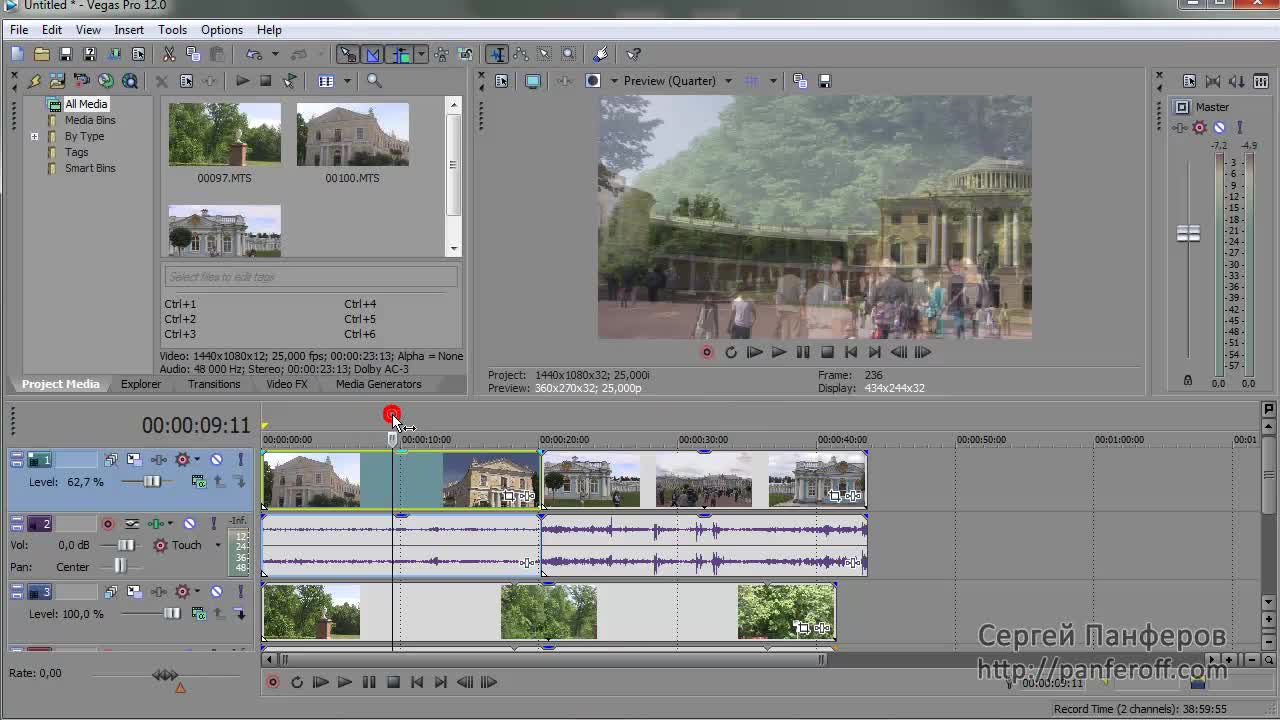1280x720 pixels.
Task: Select the Smart Bins folder
Action: click(90, 168)
